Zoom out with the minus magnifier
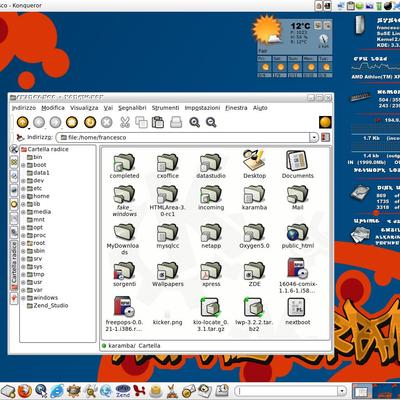The image size is (400, 400). click(211, 122)
